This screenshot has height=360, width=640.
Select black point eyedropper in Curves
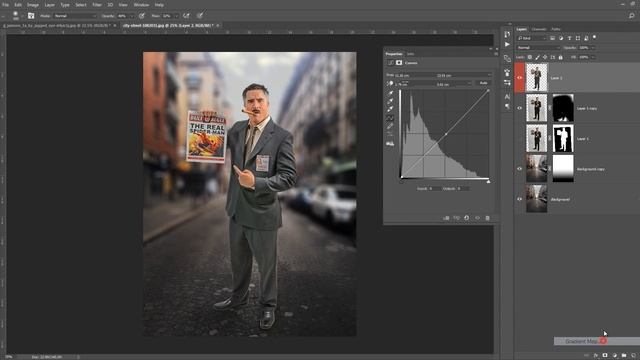(x=390, y=93)
